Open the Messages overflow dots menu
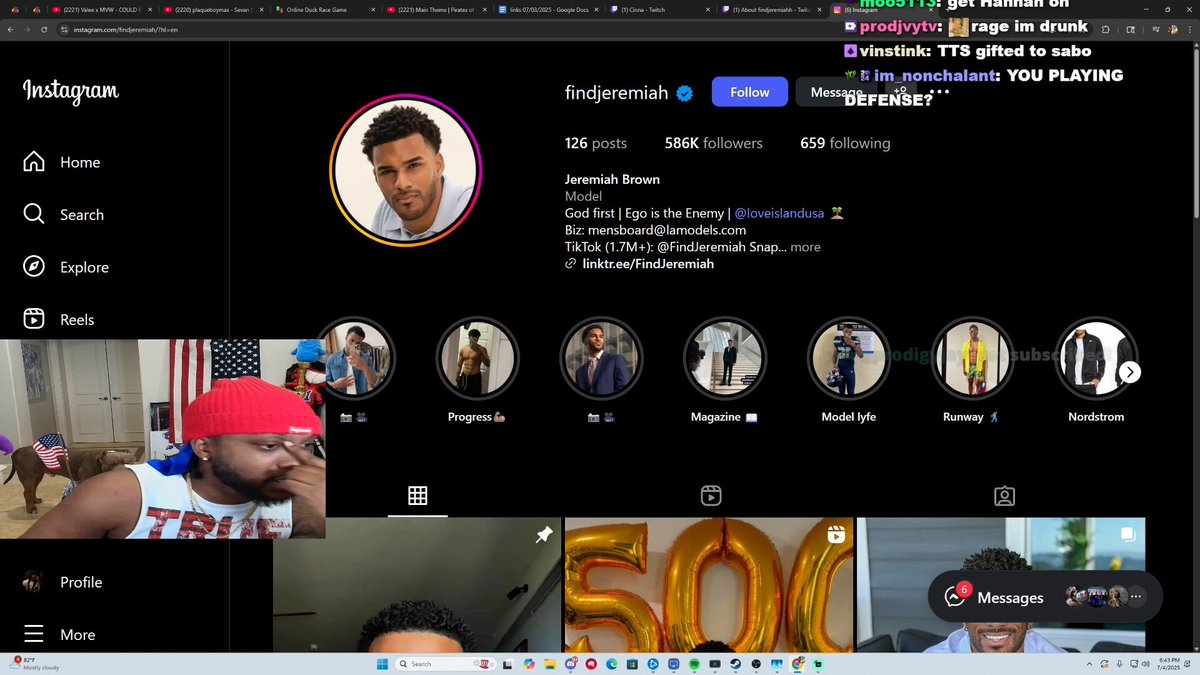This screenshot has height=675, width=1200. click(1135, 597)
